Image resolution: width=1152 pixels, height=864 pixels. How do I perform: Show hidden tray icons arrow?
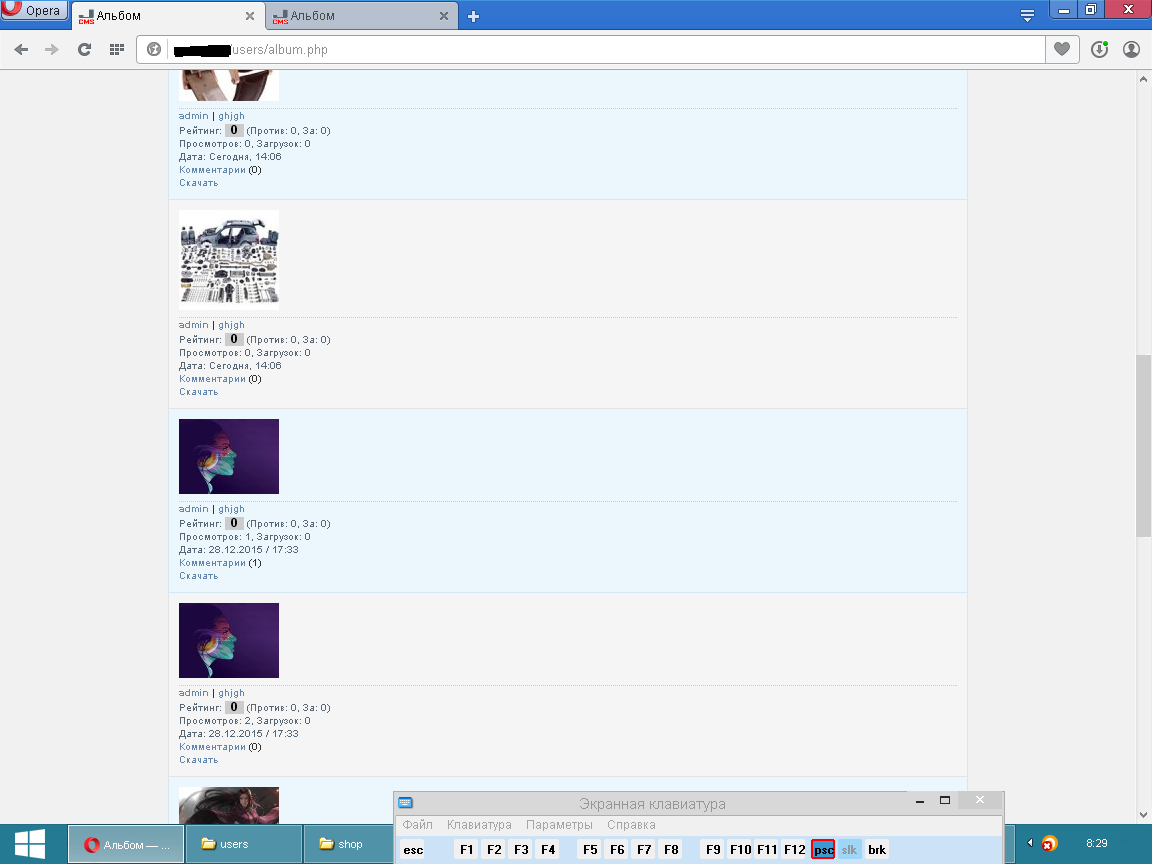1030,843
